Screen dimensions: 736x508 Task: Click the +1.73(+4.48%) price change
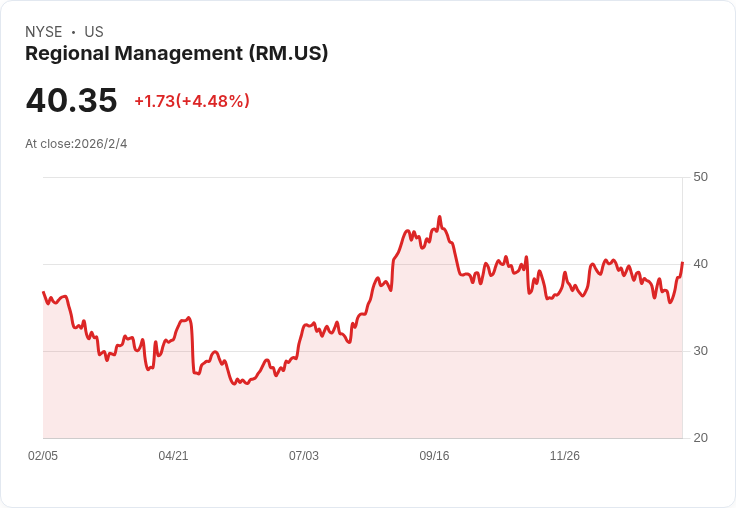[x=192, y=101]
